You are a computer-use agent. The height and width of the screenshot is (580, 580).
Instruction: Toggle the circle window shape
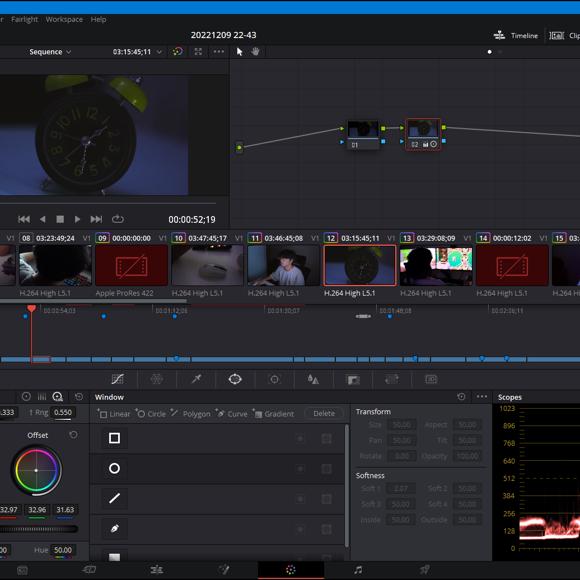tap(114, 469)
